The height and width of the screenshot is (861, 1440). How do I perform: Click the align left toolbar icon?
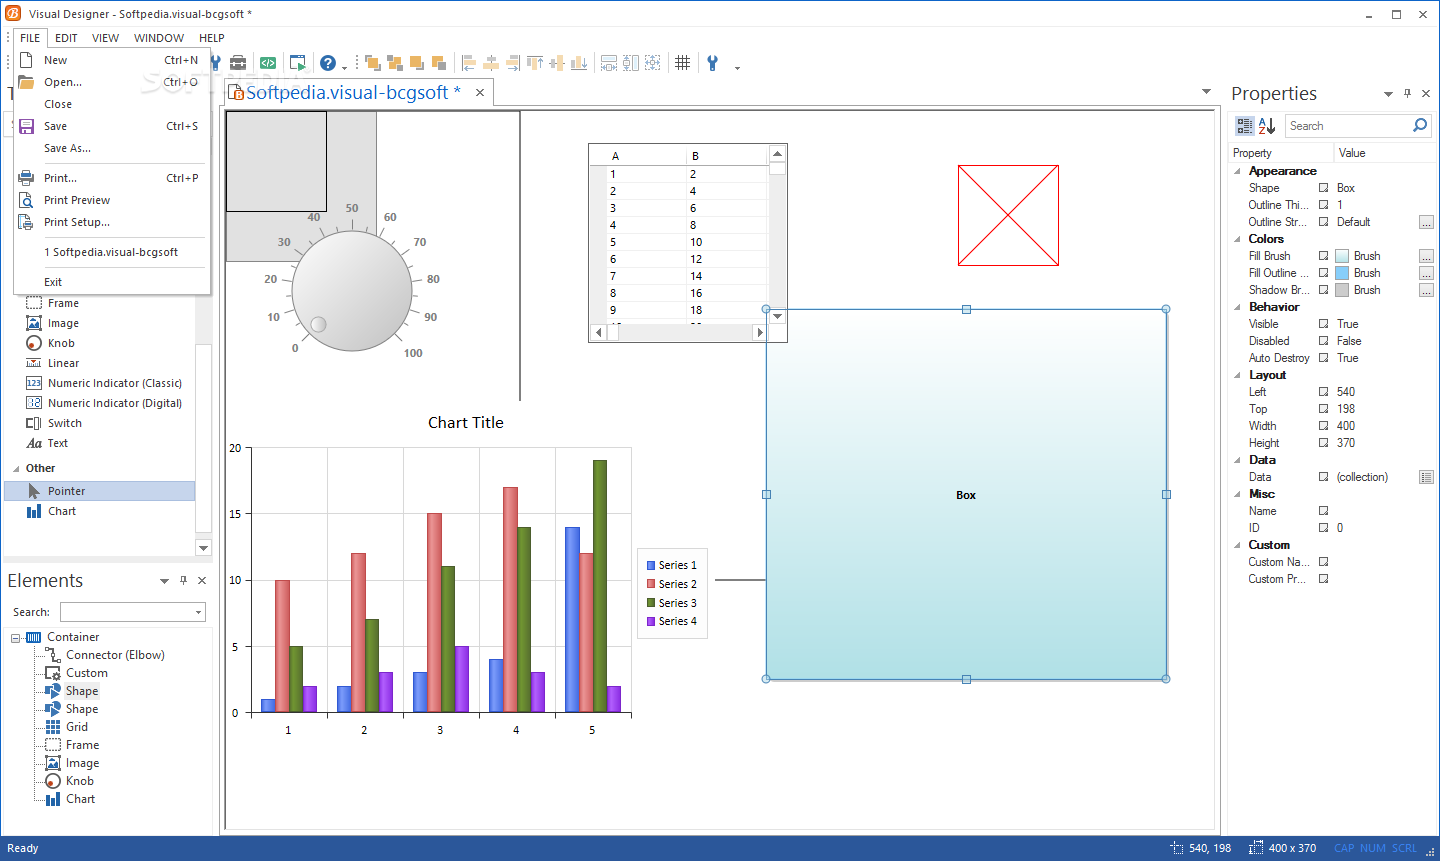pyautogui.click(x=469, y=63)
